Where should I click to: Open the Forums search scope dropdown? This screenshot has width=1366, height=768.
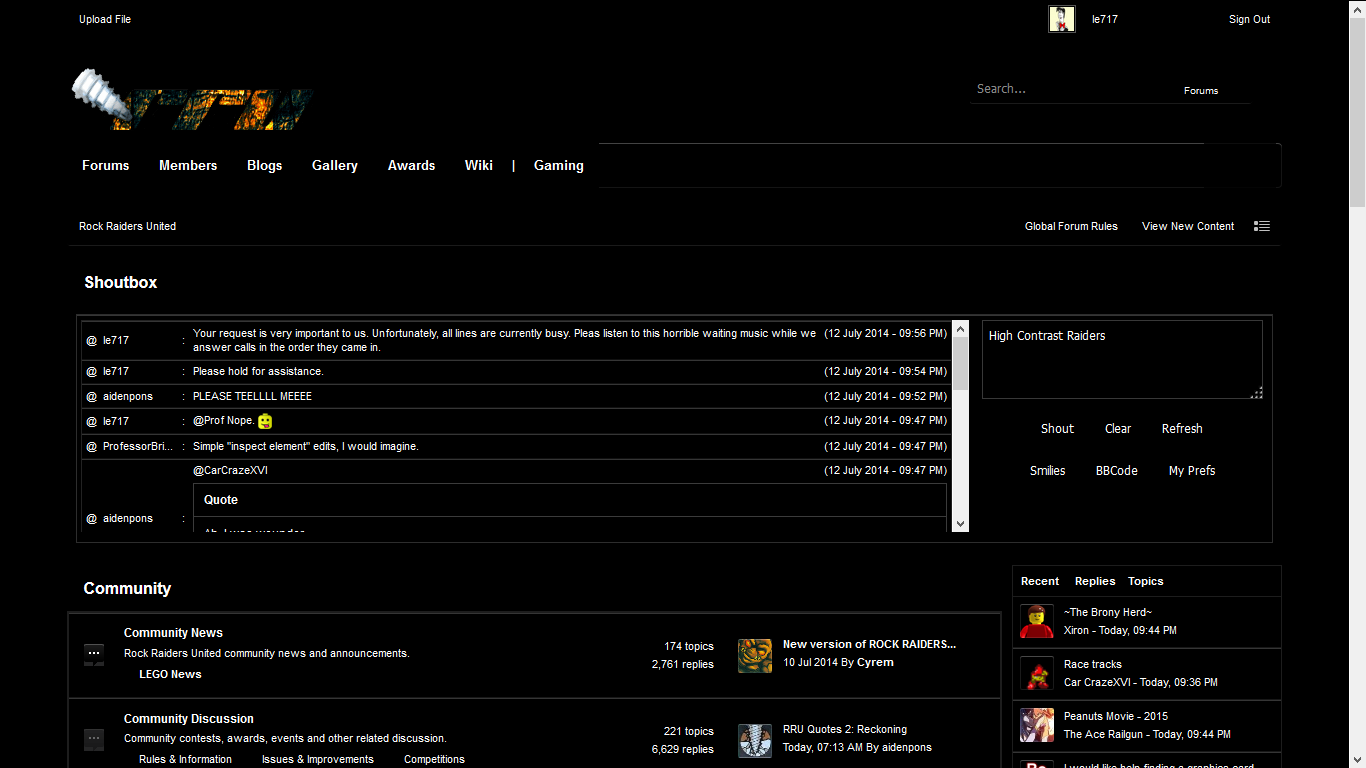[x=1201, y=90]
